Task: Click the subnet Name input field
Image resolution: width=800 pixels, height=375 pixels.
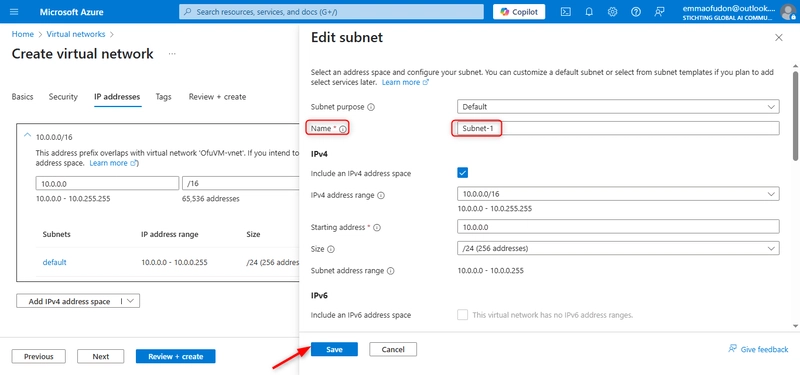Action: (x=618, y=129)
